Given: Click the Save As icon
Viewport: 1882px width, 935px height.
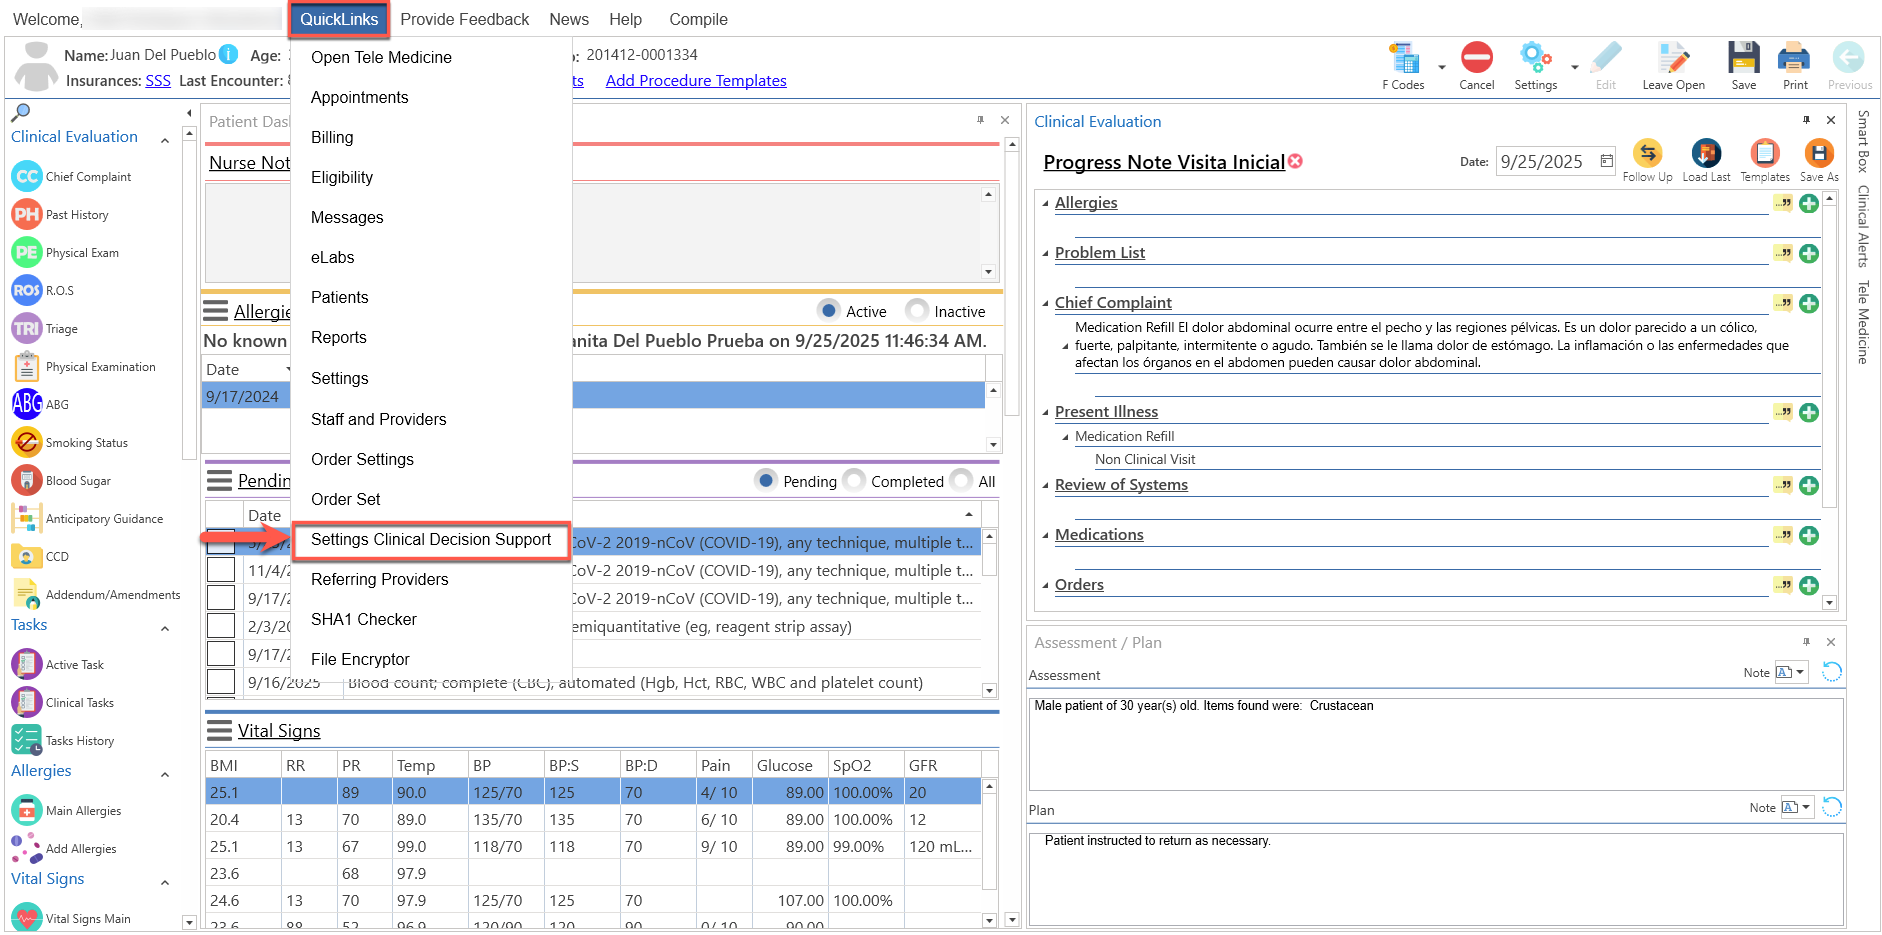Looking at the screenshot, I should pos(1819,153).
